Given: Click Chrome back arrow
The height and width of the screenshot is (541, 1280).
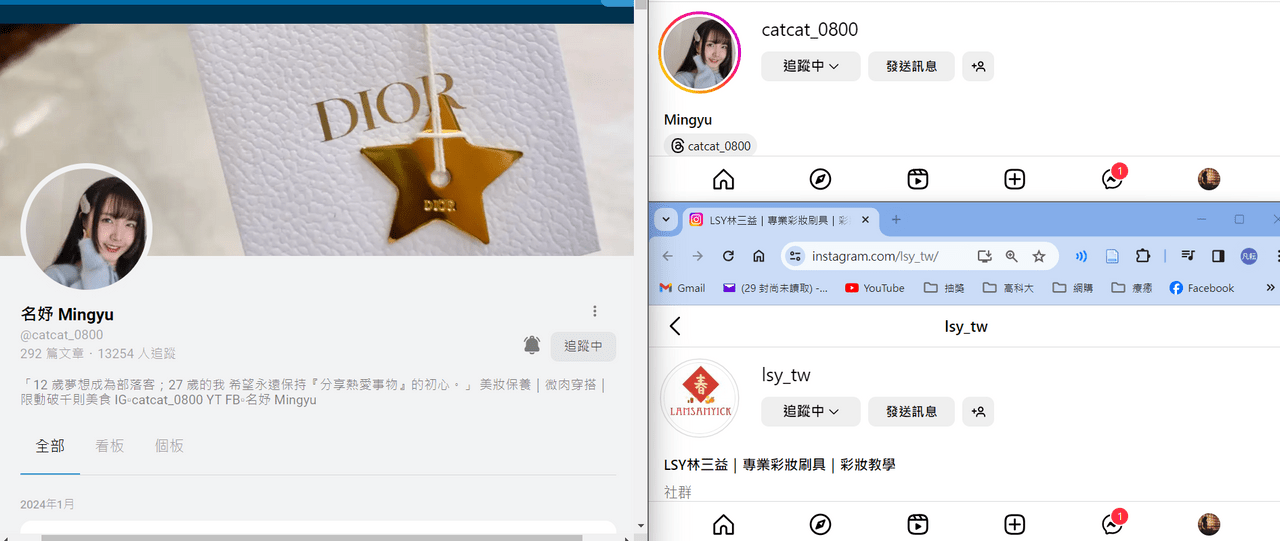Looking at the screenshot, I should pos(668,256).
